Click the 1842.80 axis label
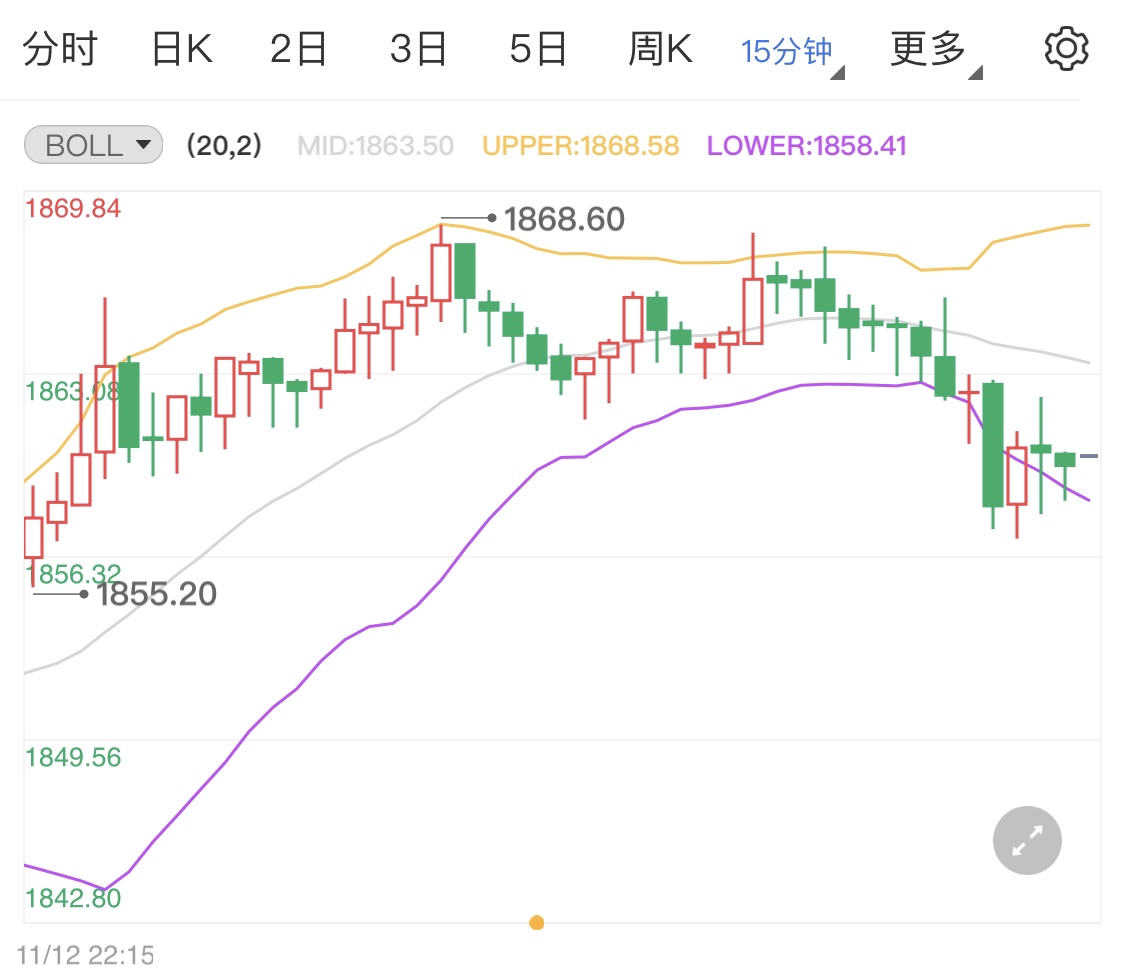 point(73,898)
